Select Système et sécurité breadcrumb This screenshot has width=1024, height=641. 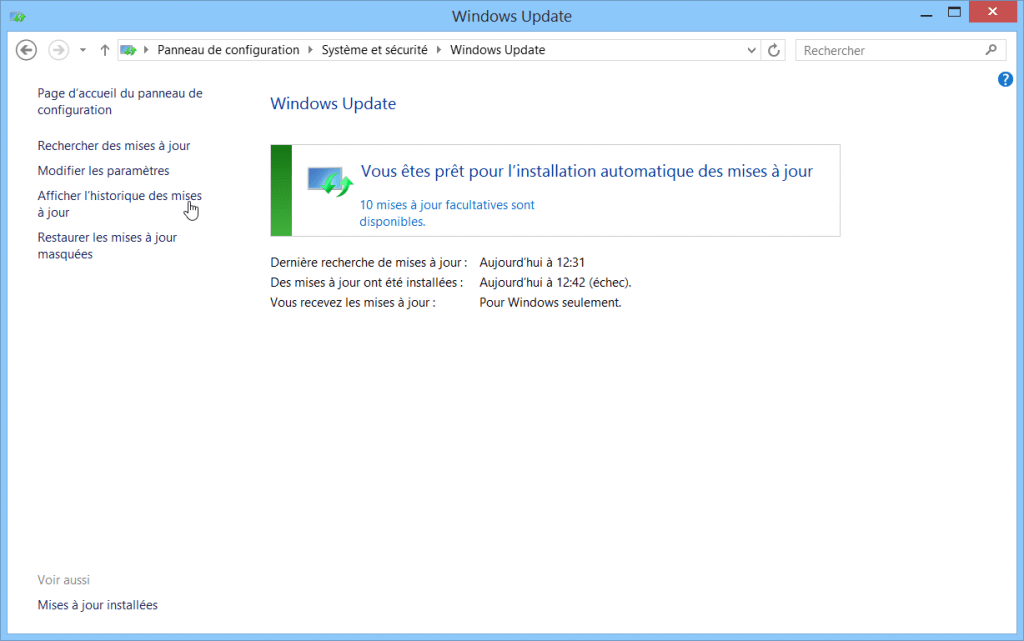click(374, 50)
